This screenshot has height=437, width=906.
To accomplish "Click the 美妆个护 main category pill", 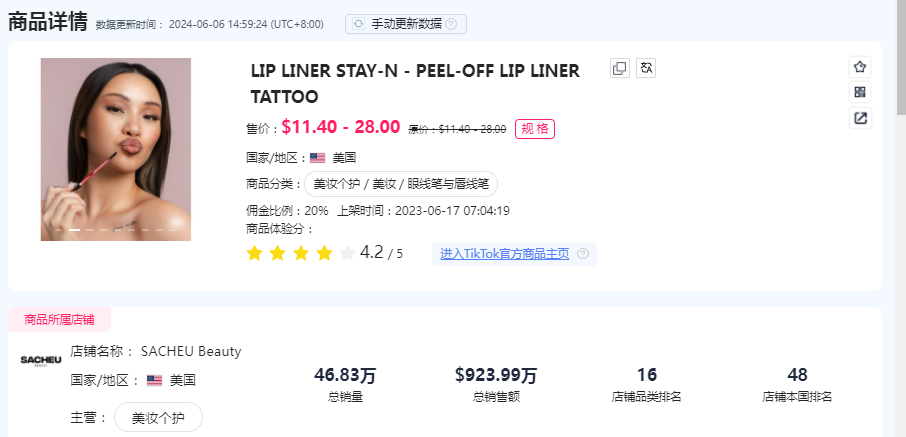I will (x=158, y=417).
